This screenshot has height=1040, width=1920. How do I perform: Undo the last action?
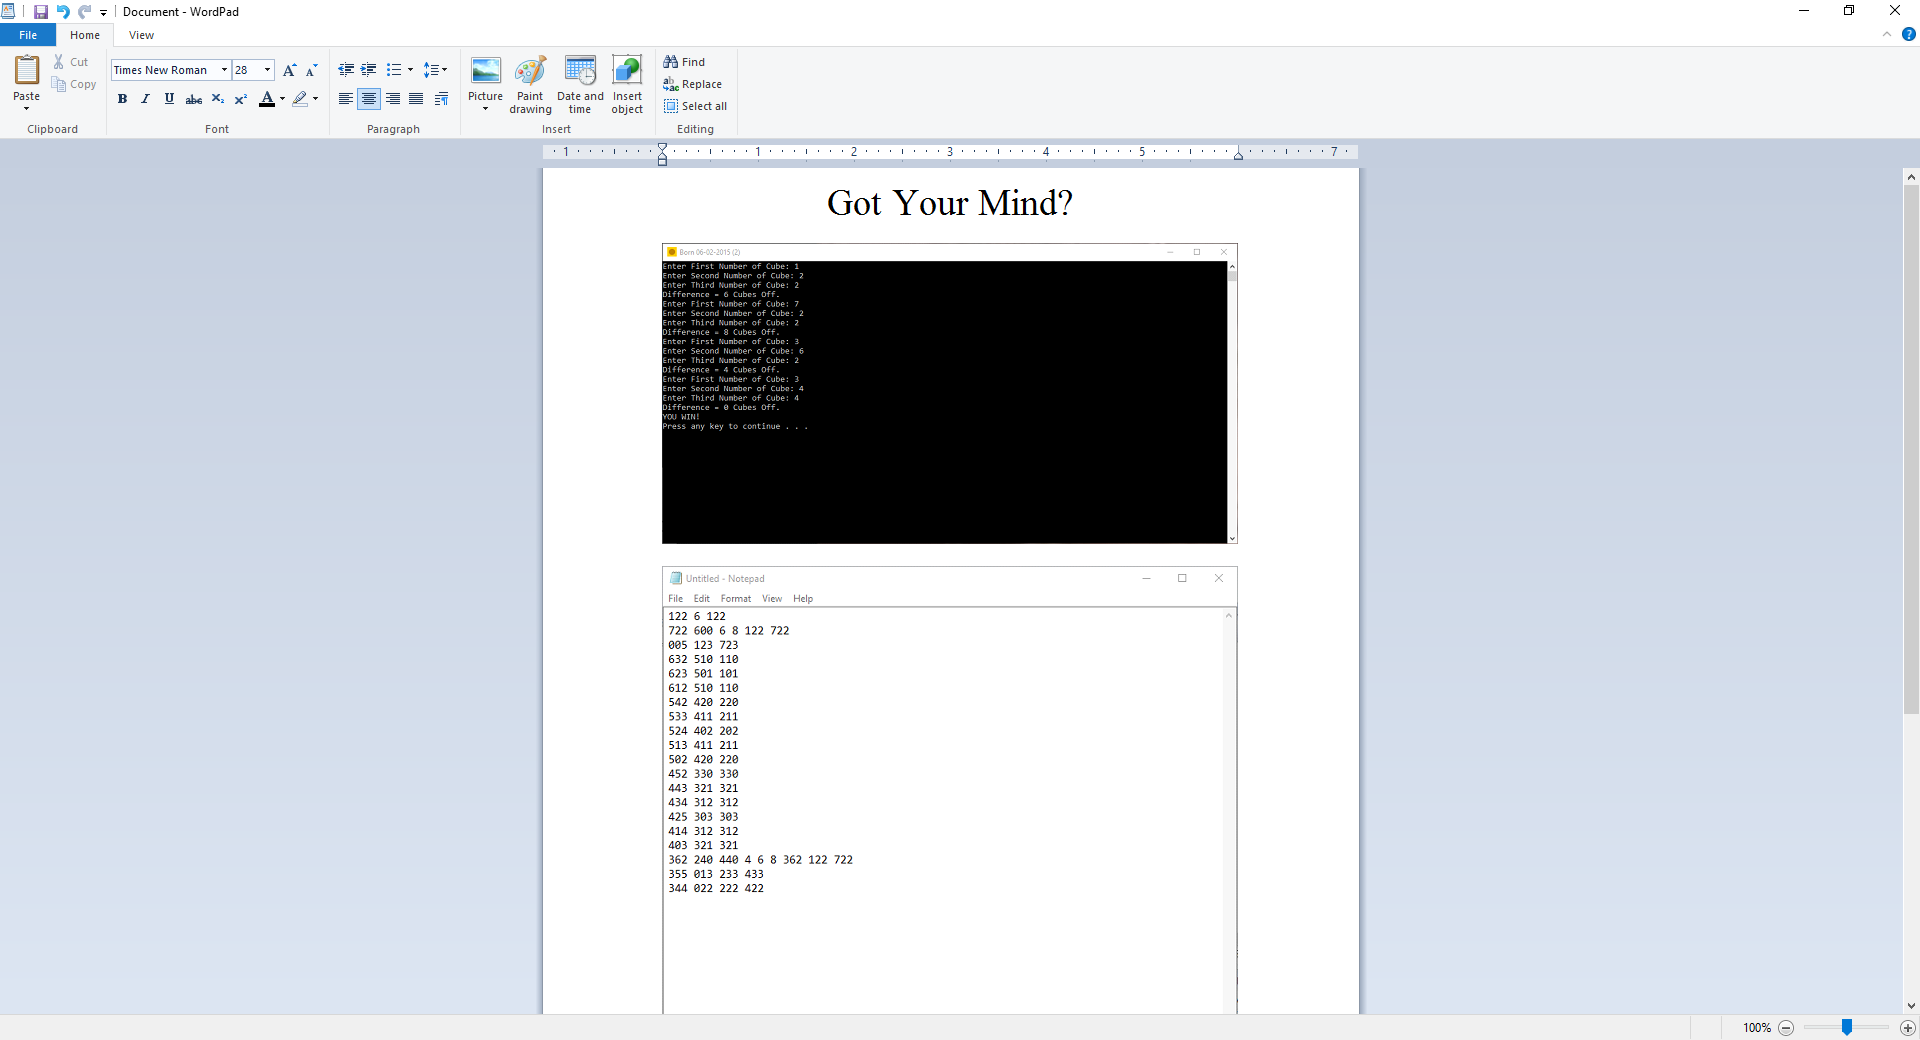tap(63, 12)
